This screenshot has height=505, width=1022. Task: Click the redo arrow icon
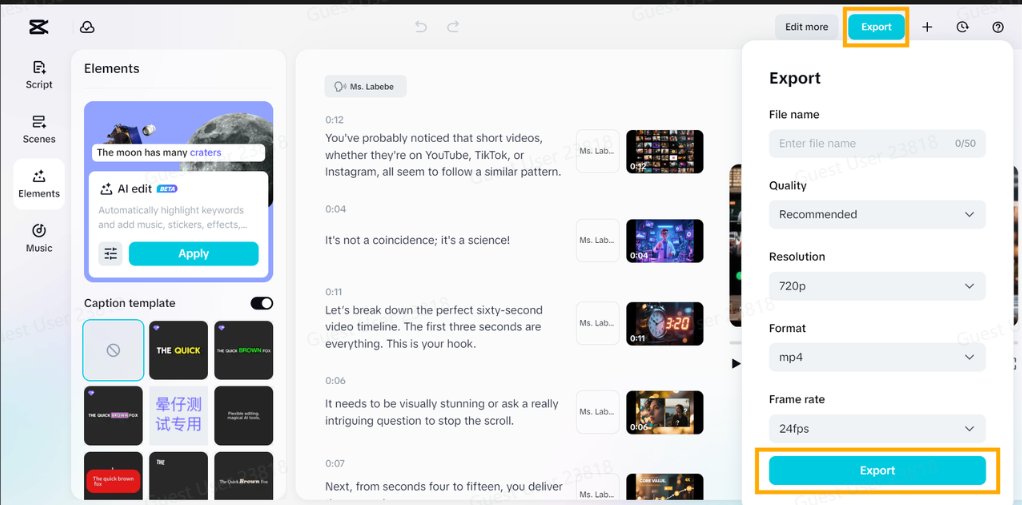(x=453, y=27)
